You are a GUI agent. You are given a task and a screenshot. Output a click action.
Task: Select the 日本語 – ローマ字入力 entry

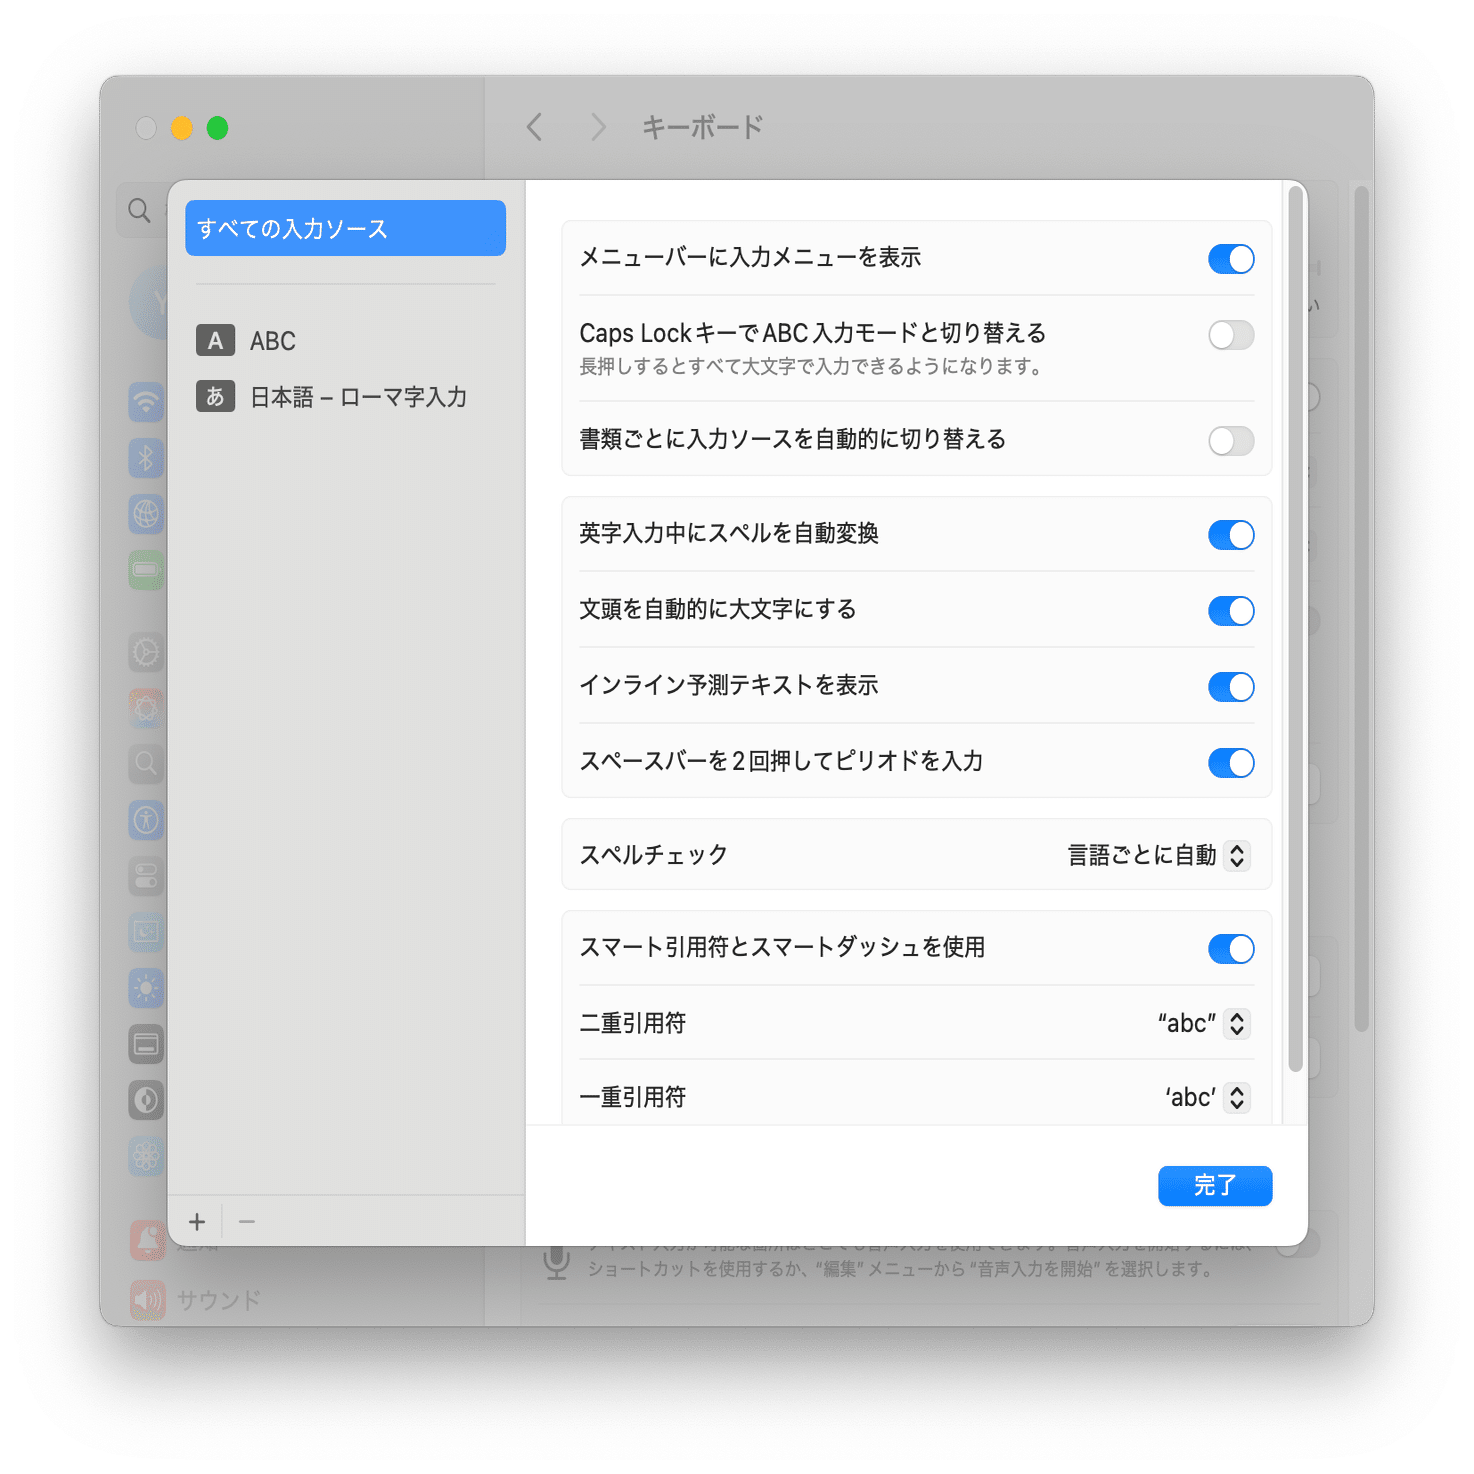[x=358, y=396]
